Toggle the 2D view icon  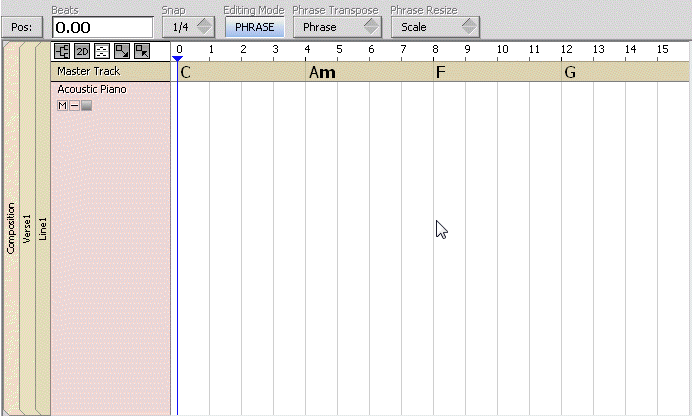point(82,52)
